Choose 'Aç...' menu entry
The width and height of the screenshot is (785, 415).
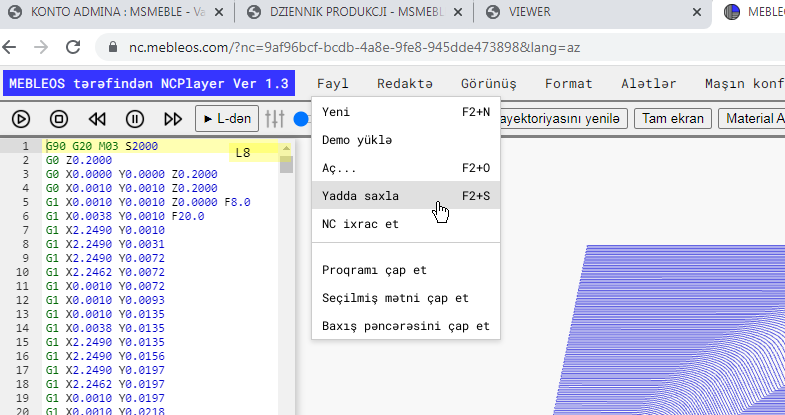(x=406, y=168)
